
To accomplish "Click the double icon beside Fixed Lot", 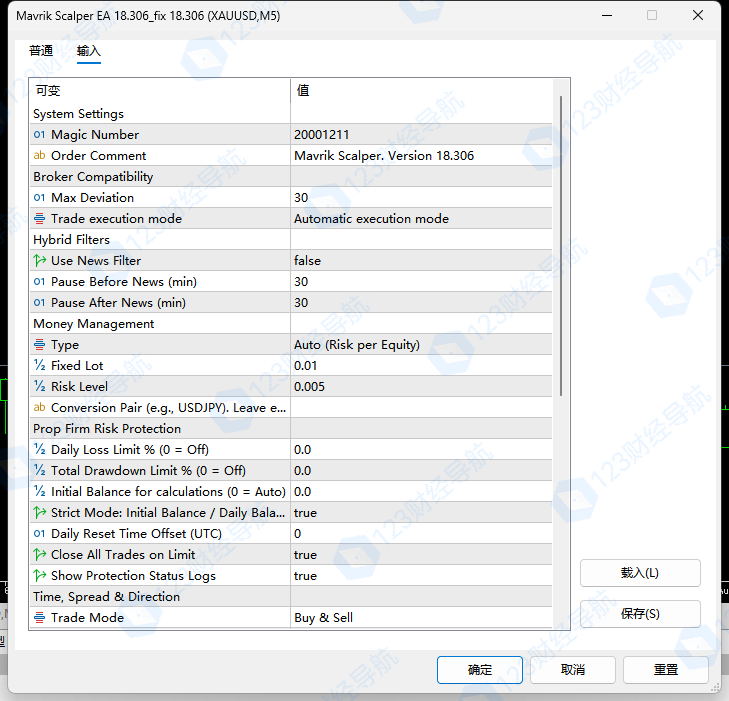I will pos(40,366).
